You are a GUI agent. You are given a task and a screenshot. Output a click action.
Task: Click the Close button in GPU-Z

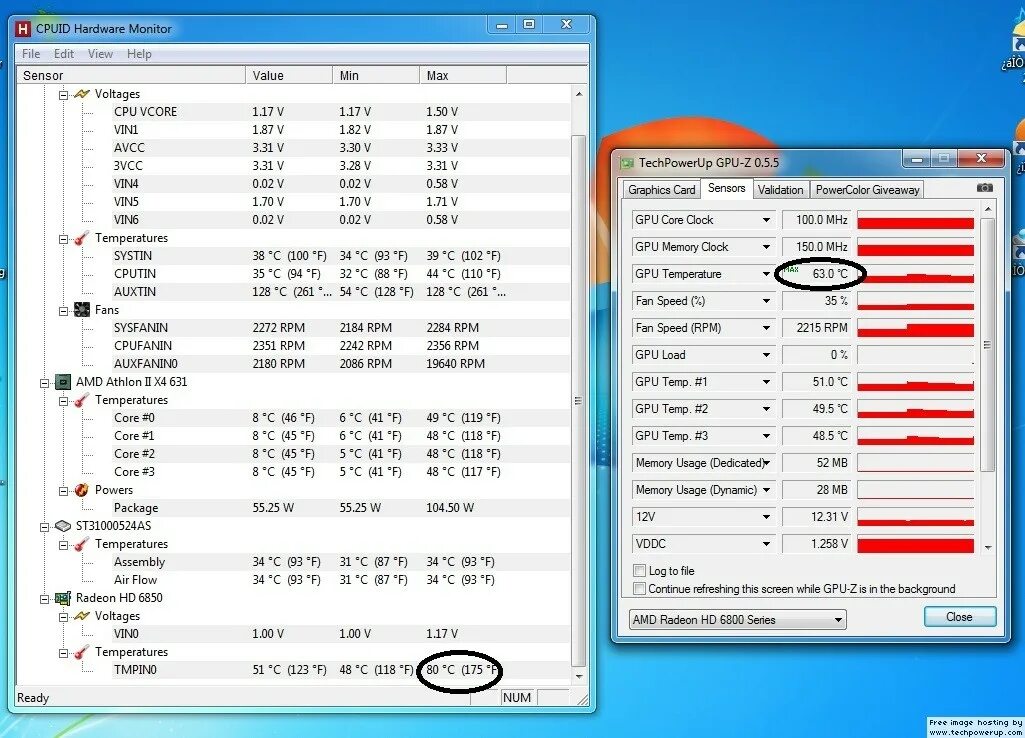[960, 617]
